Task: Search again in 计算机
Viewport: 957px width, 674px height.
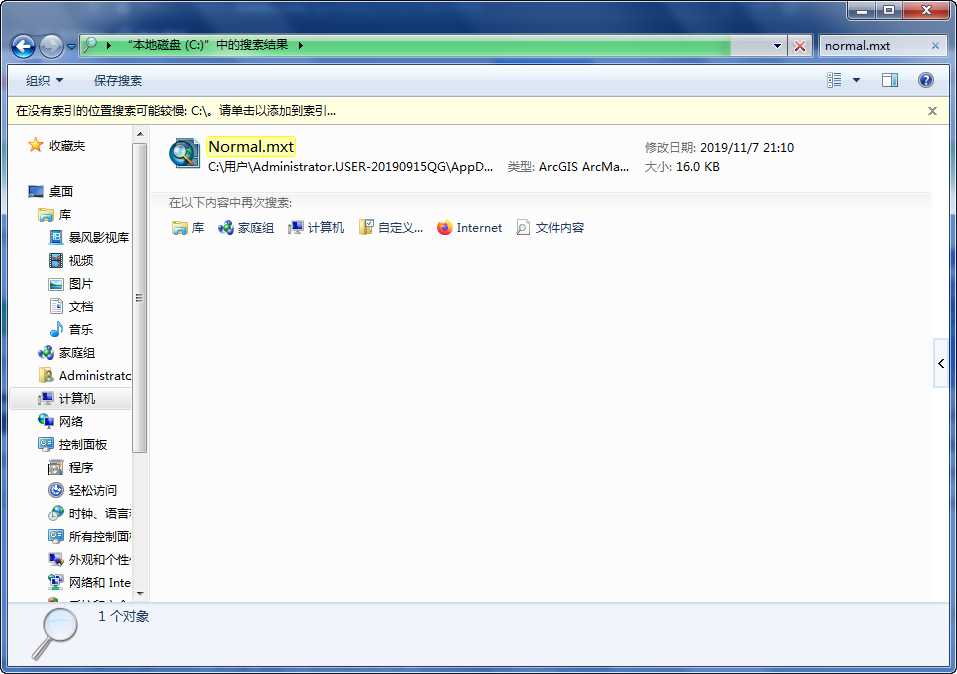Action: [x=316, y=228]
